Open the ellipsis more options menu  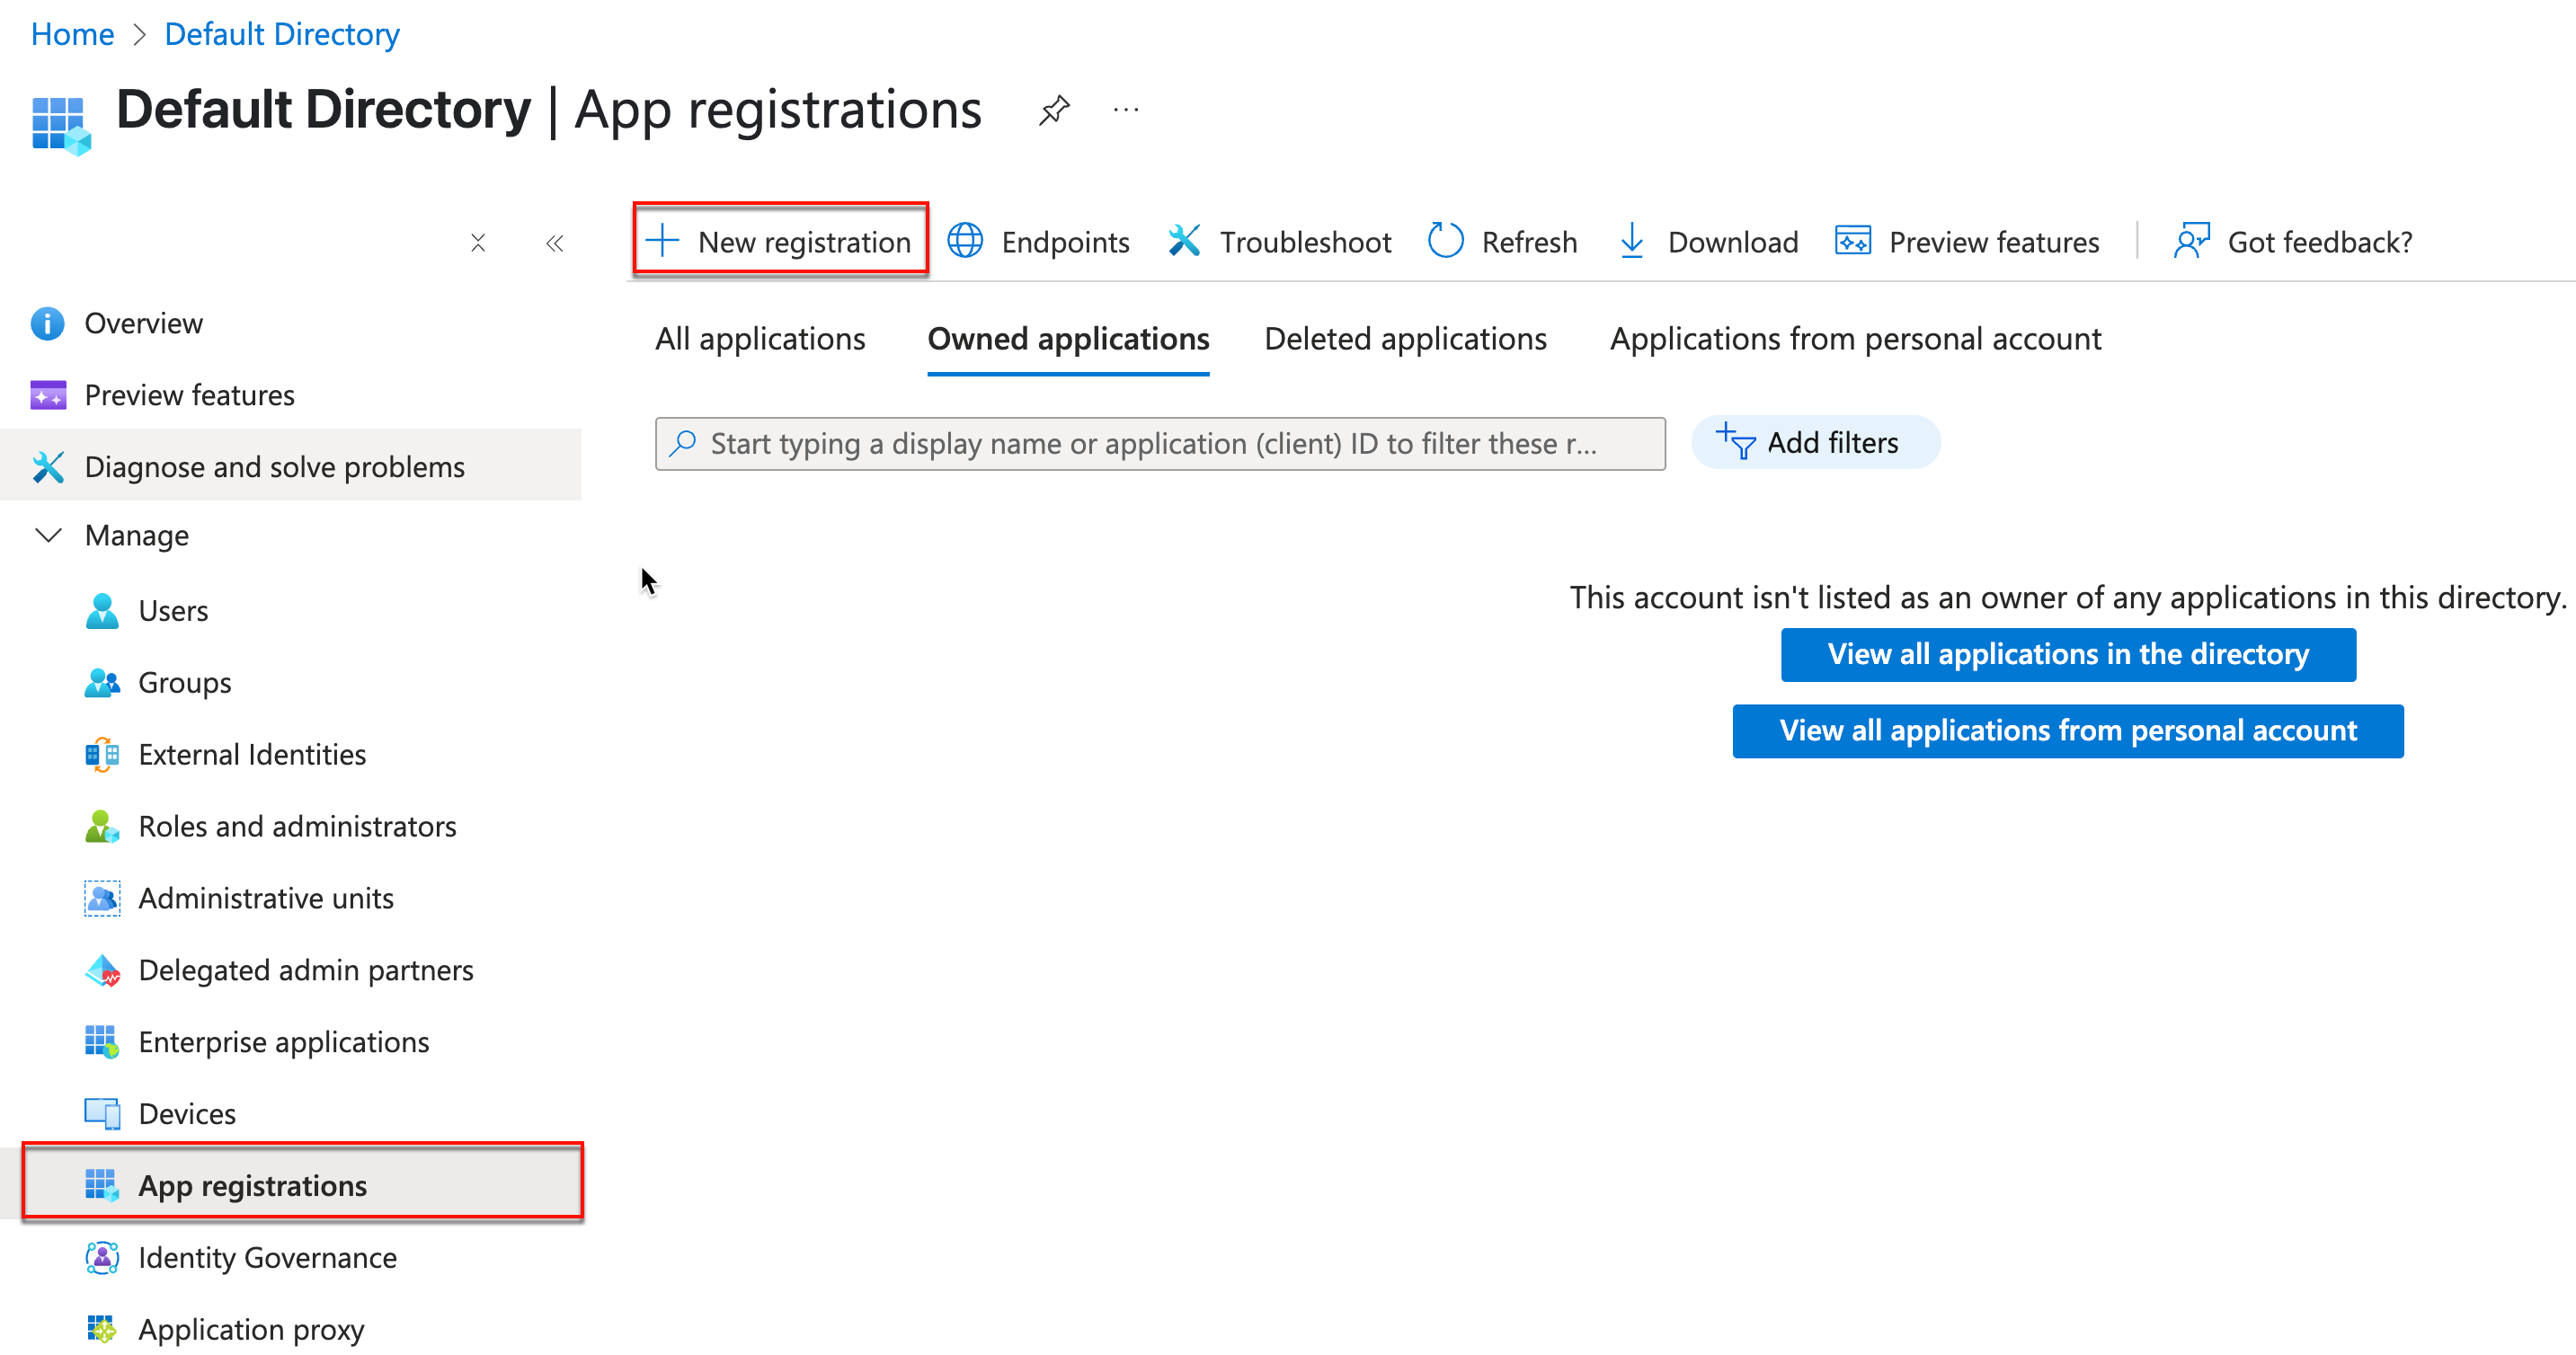pos(1126,110)
